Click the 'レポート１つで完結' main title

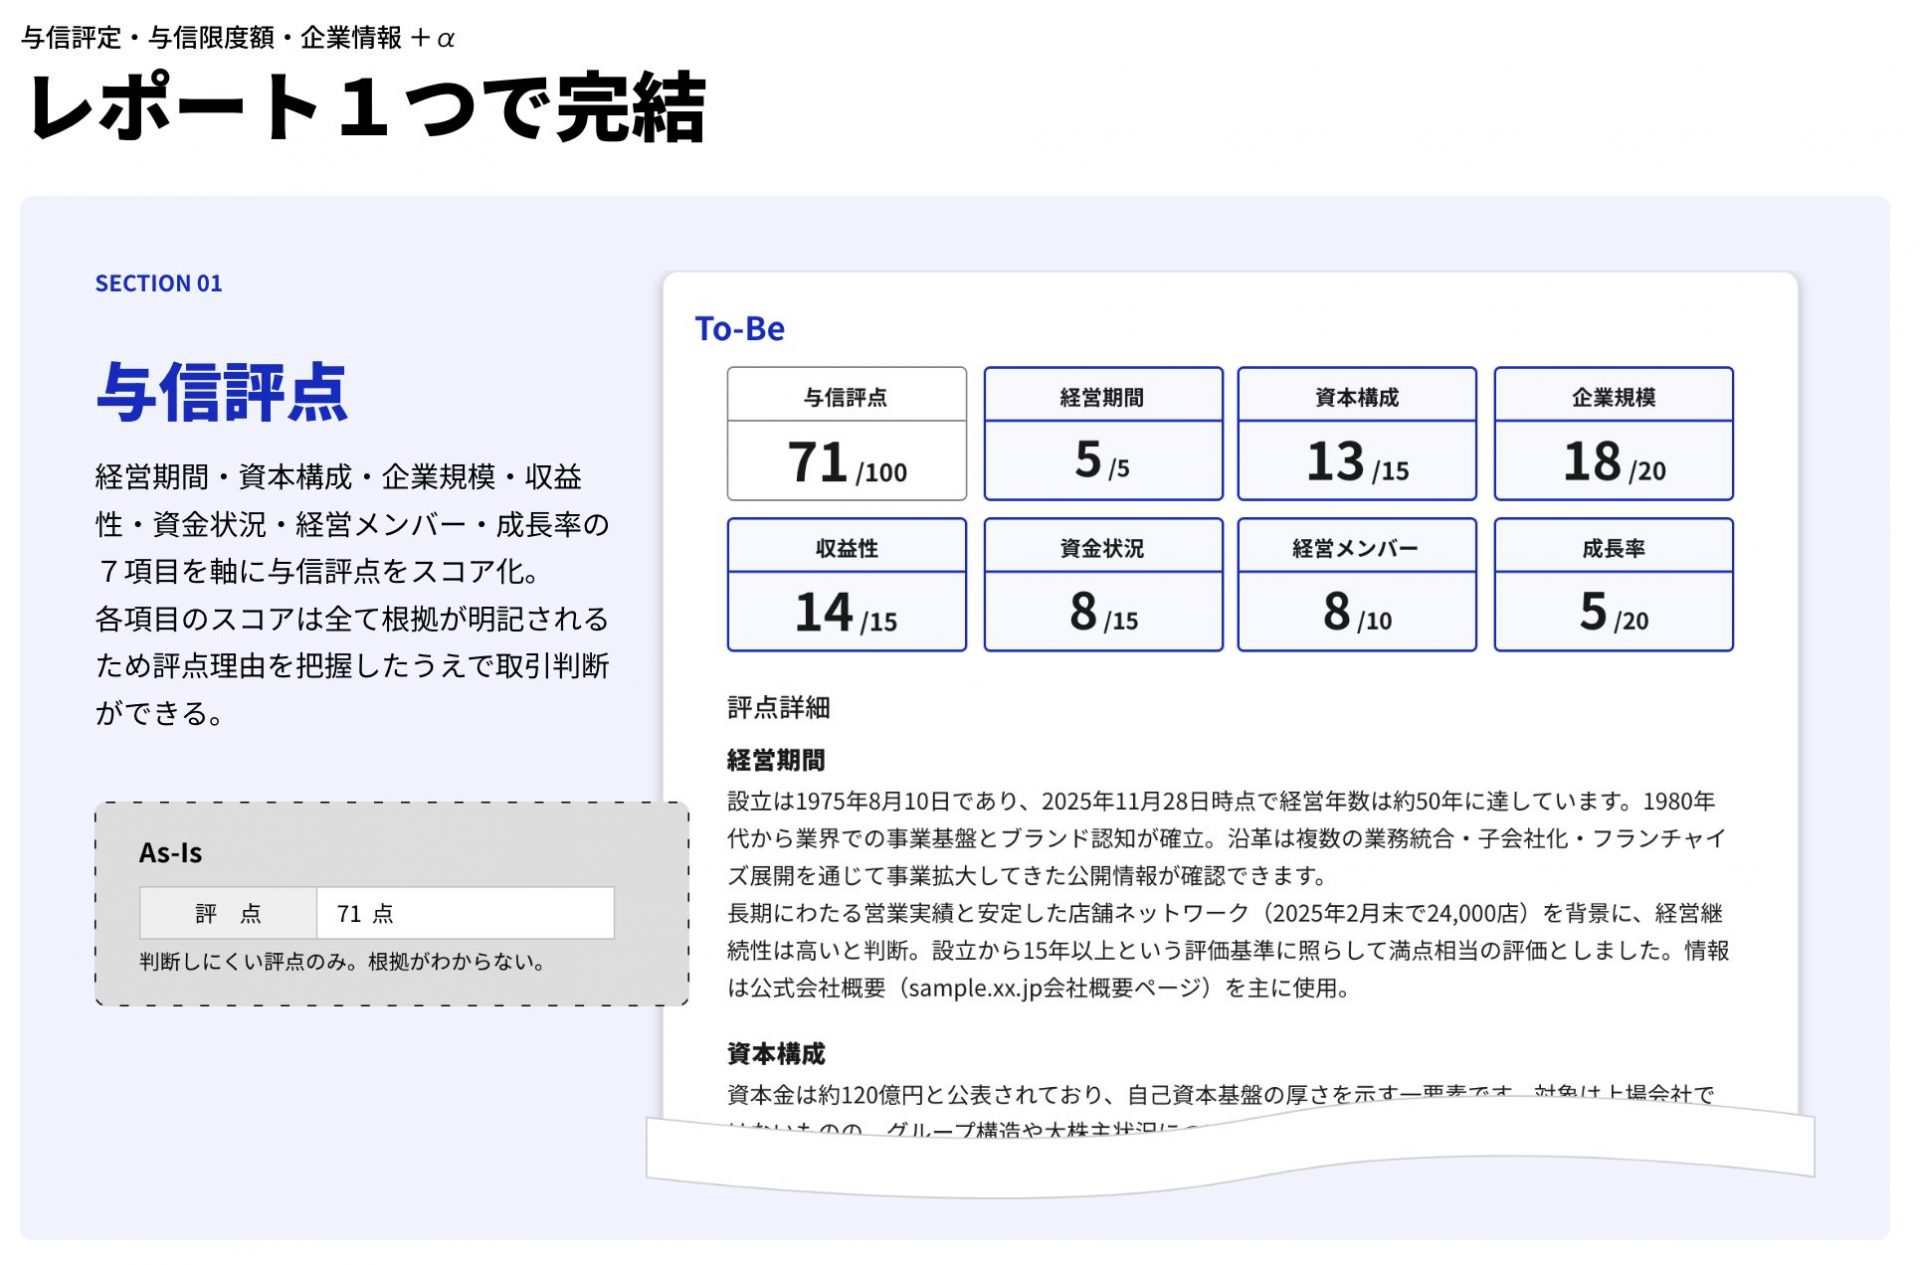[367, 106]
